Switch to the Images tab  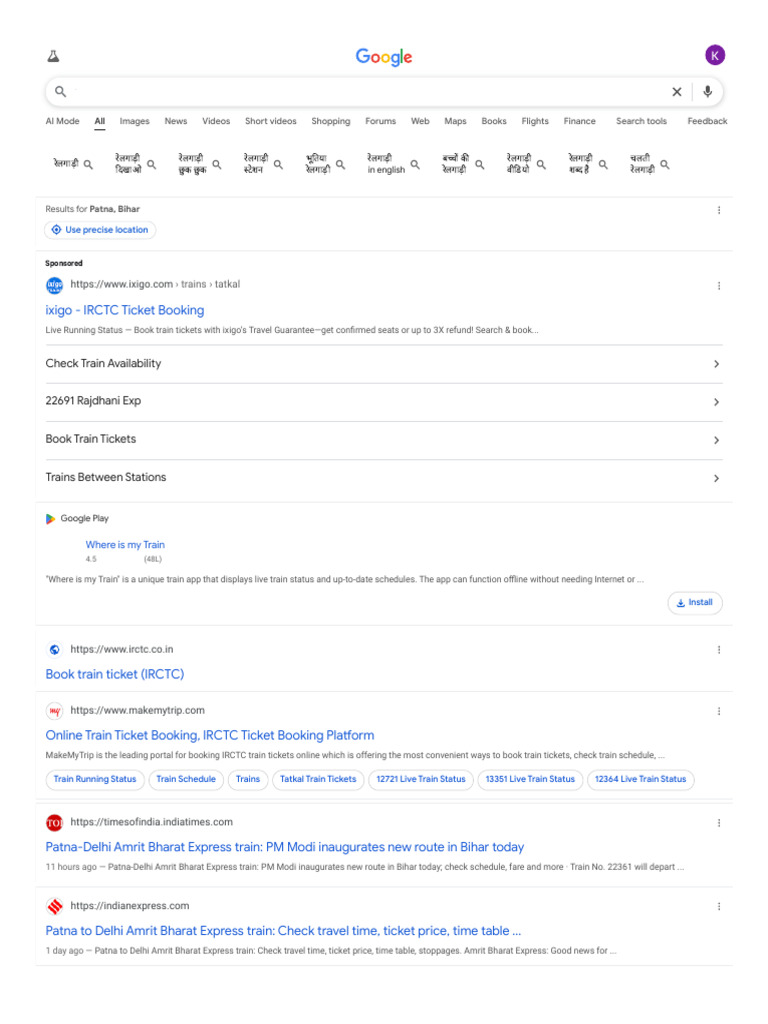[134, 121]
